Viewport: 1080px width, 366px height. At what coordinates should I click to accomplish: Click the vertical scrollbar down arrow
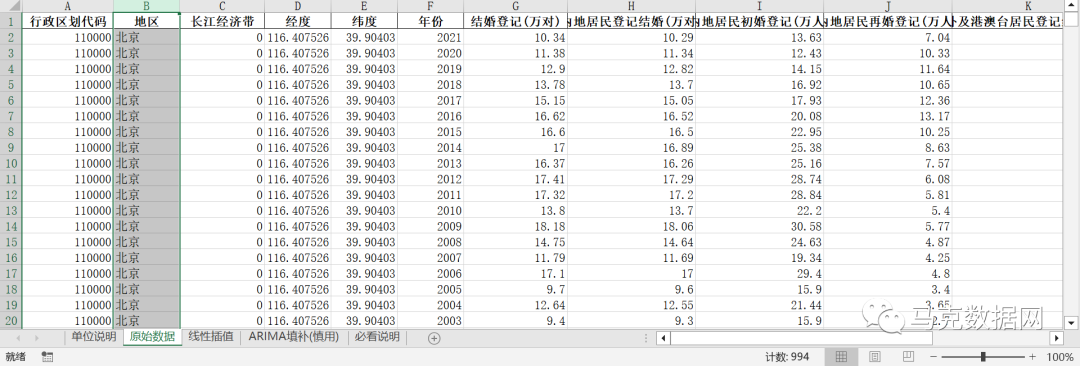1071,322
